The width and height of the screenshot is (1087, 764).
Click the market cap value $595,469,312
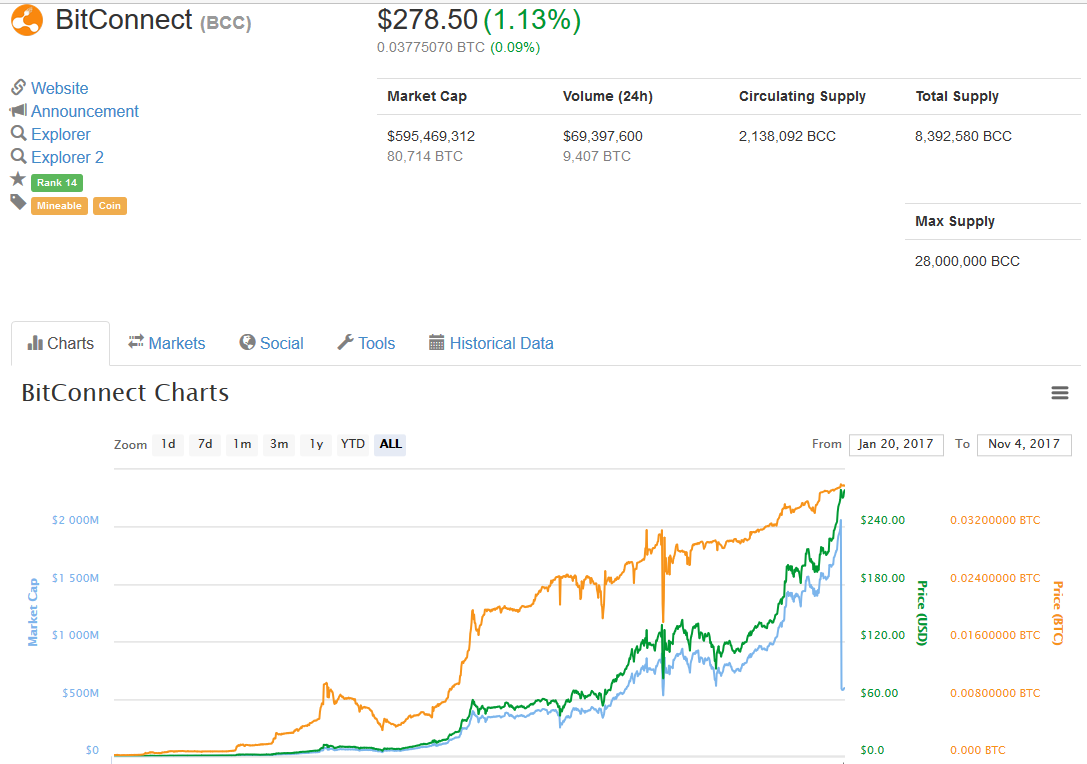[431, 137]
